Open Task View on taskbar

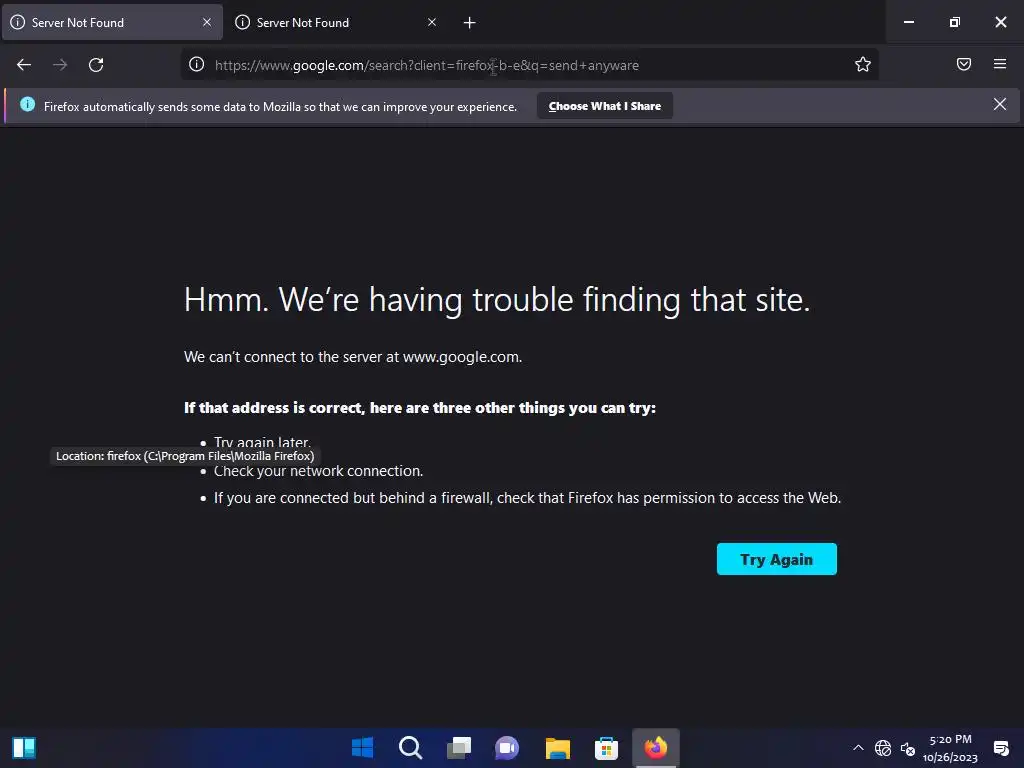(x=459, y=747)
